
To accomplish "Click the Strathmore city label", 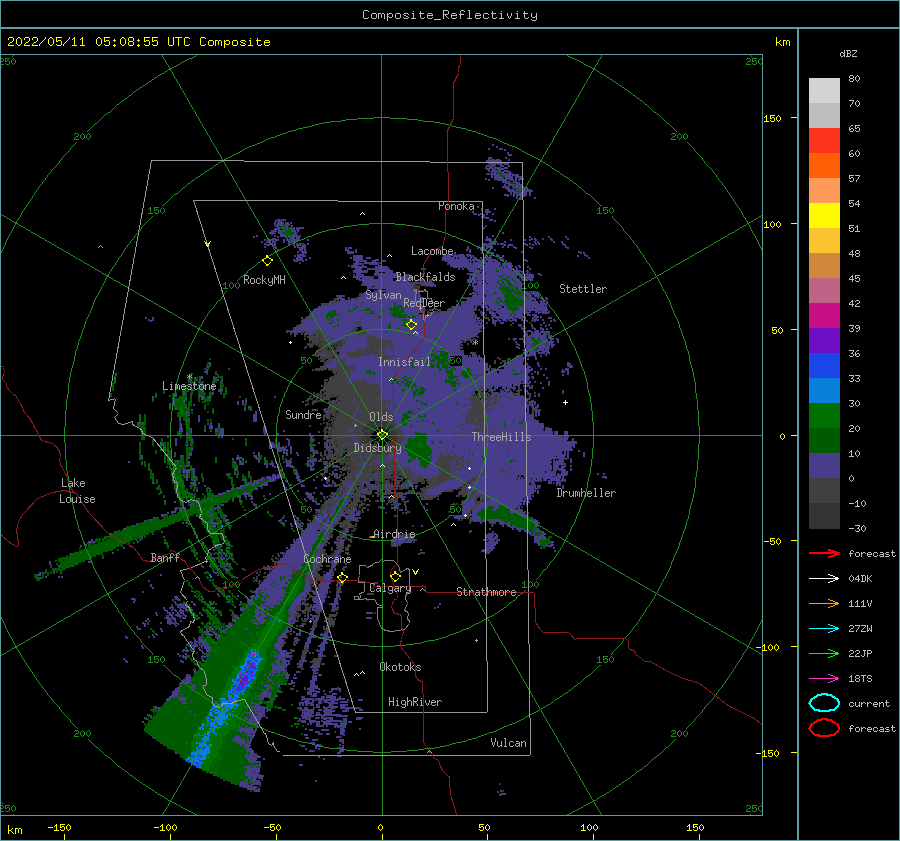I will point(486,592).
